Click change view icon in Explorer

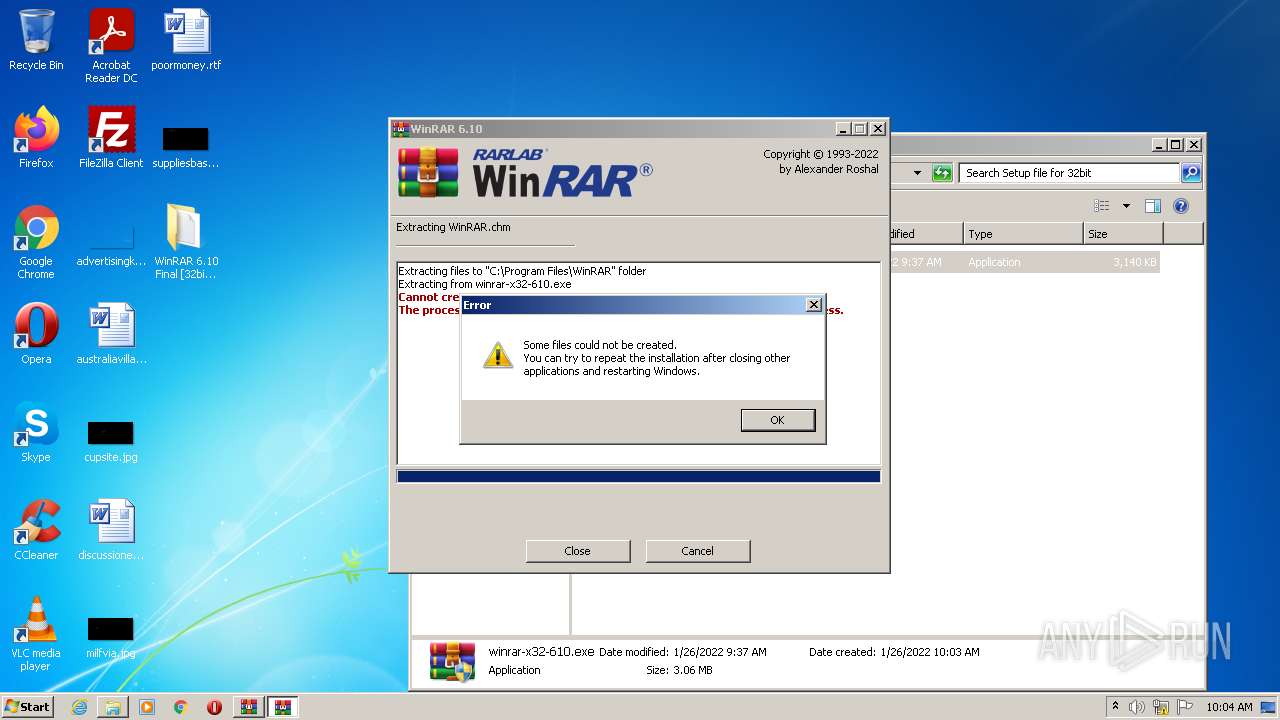tap(1101, 206)
